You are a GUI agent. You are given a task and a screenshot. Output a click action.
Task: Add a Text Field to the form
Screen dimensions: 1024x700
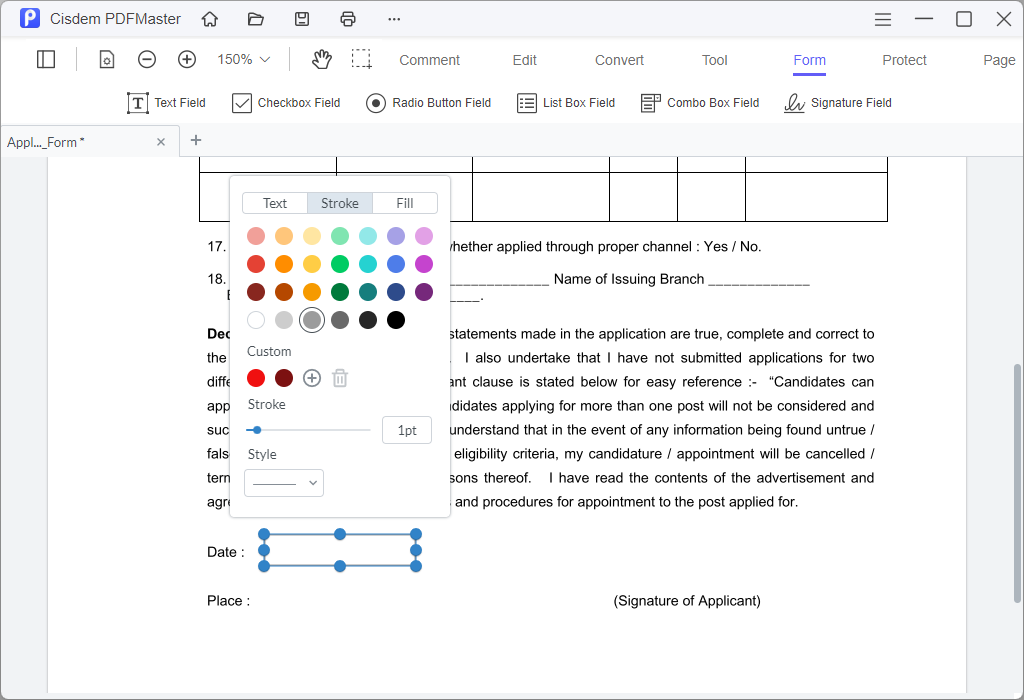coord(166,103)
